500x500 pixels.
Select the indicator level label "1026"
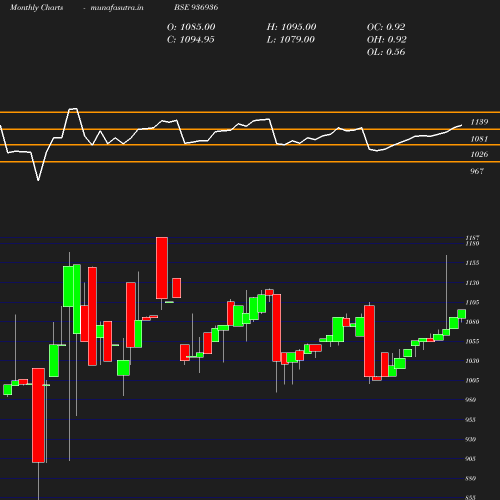pos(479,154)
